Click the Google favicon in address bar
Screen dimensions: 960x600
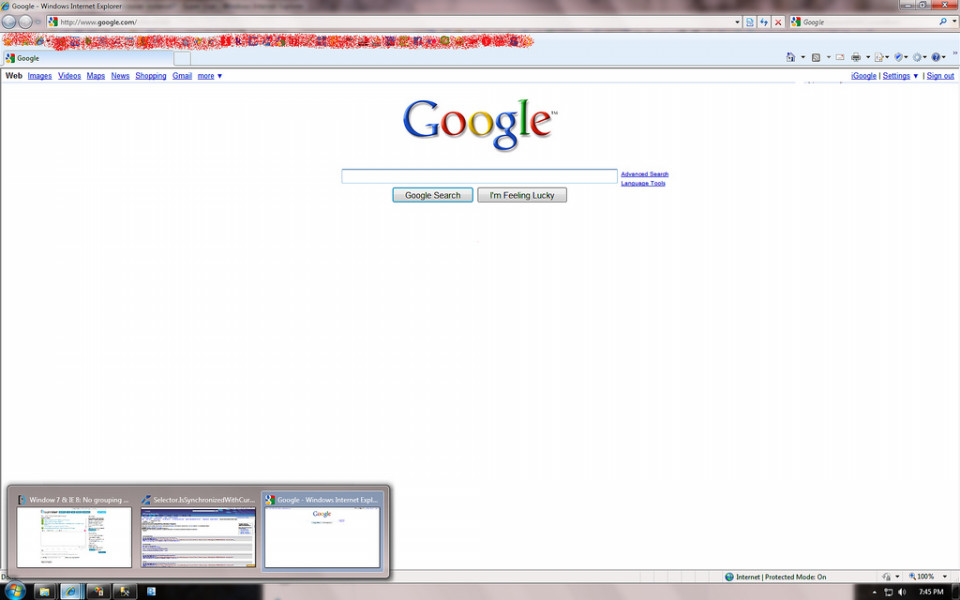(53, 22)
